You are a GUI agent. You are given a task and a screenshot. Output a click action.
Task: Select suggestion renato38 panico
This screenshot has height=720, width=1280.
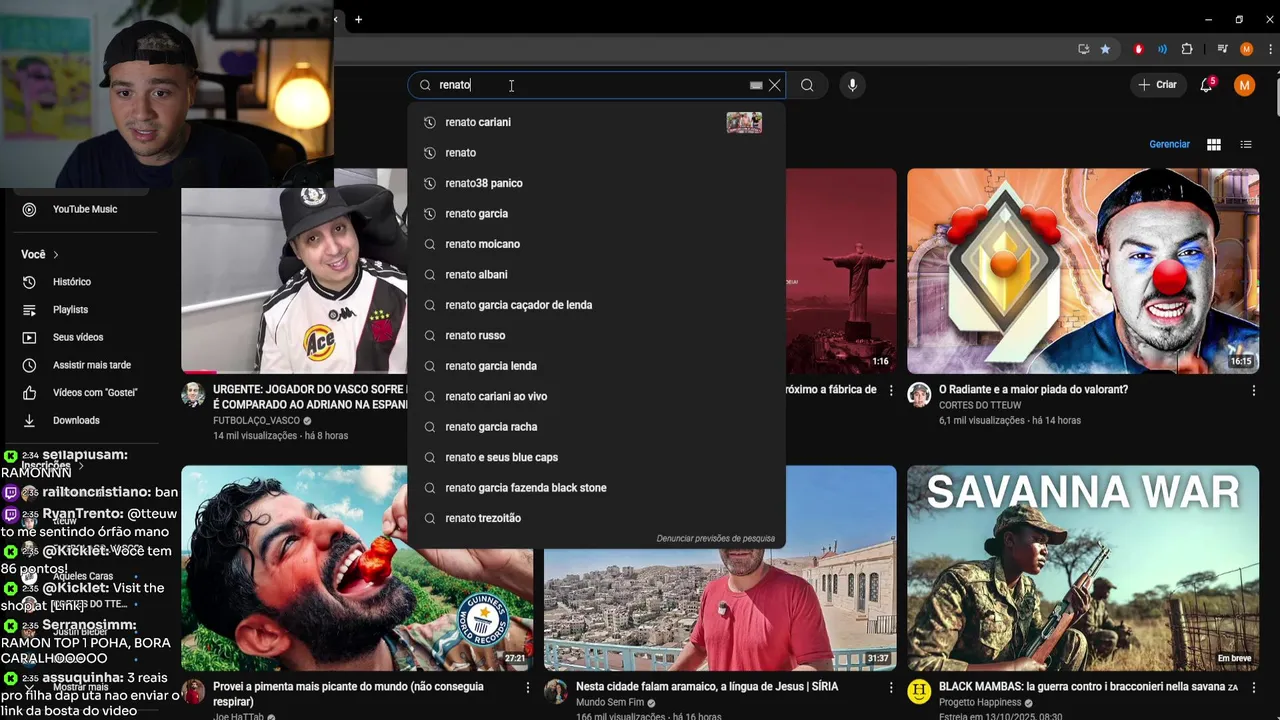596,183
